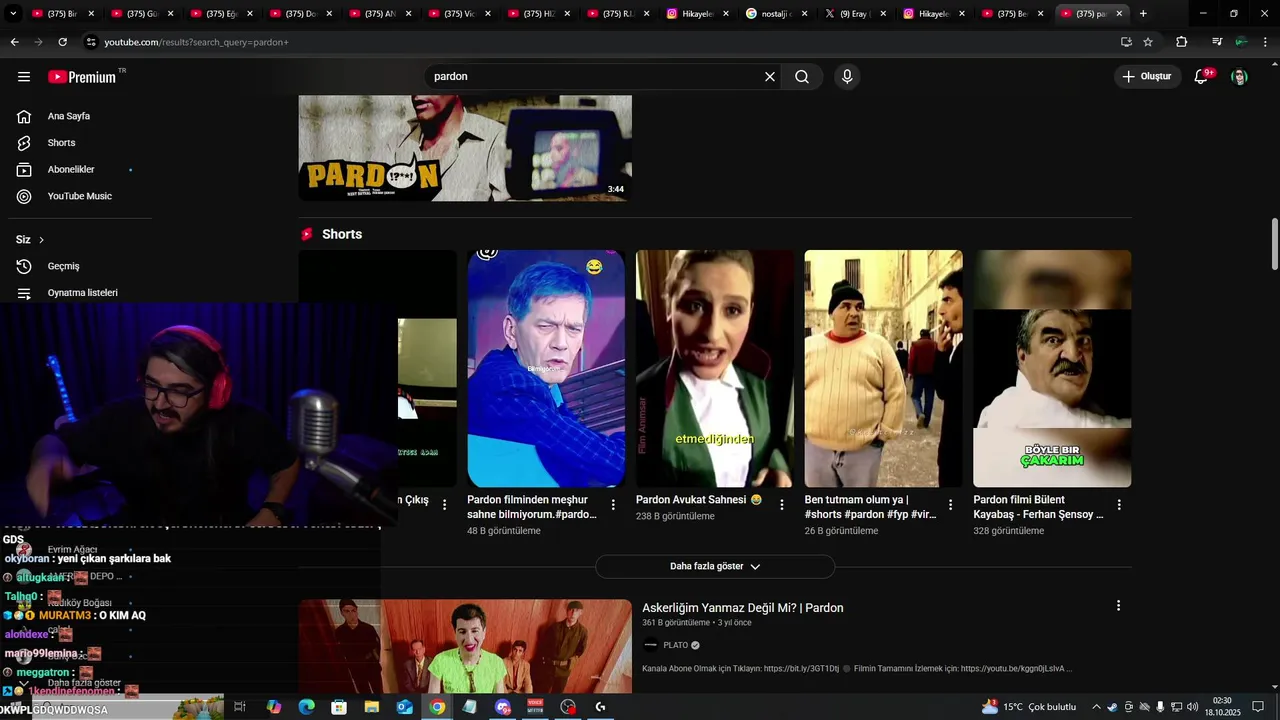1280x720 pixels.
Task: Open the YouTube hamburger guide menu
Action: 24,77
